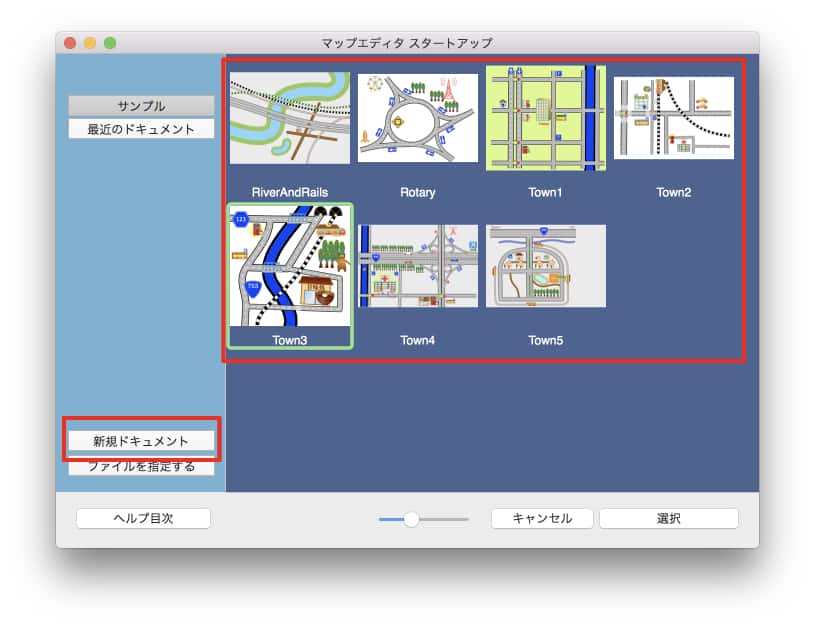This screenshot has height=628, width=815.
Task: Select the Town5 sample map thumbnail
Action: pos(546,266)
